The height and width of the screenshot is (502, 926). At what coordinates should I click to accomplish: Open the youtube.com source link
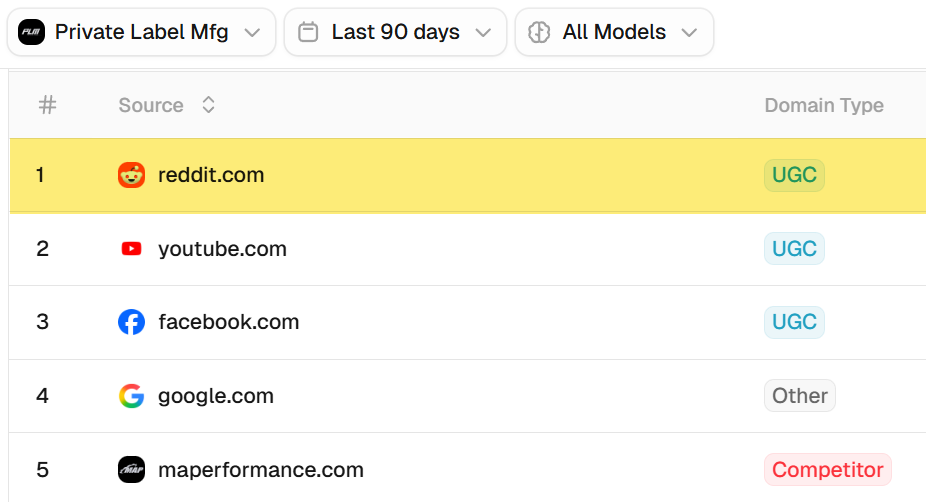click(x=222, y=249)
